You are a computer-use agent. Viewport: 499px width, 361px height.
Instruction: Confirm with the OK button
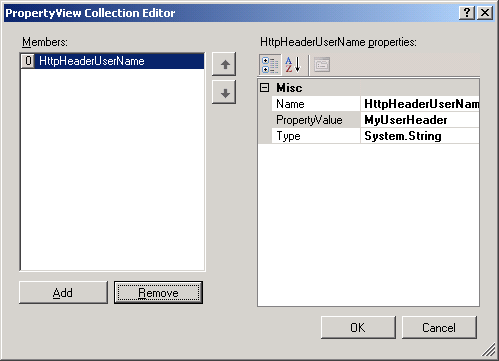click(358, 328)
